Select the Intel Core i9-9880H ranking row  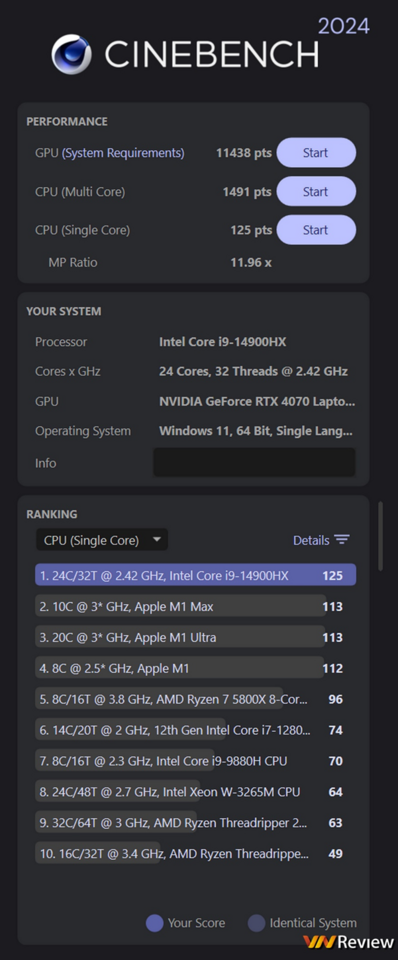195,761
